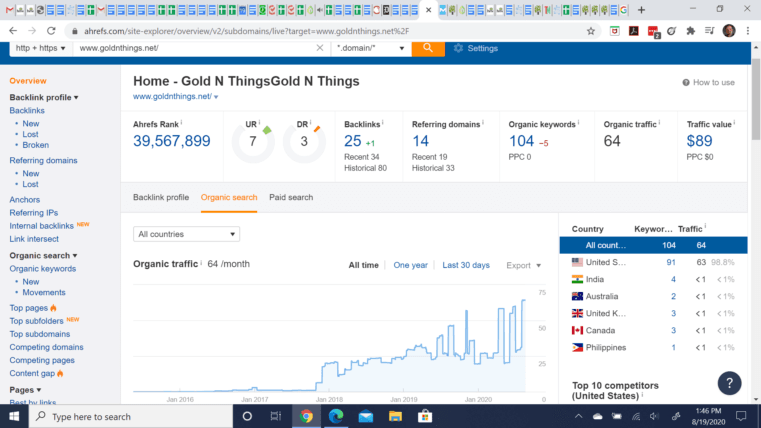The image size is (761, 428).
Task: Open the *.domain/* mode dropdown
Action: pos(371,48)
